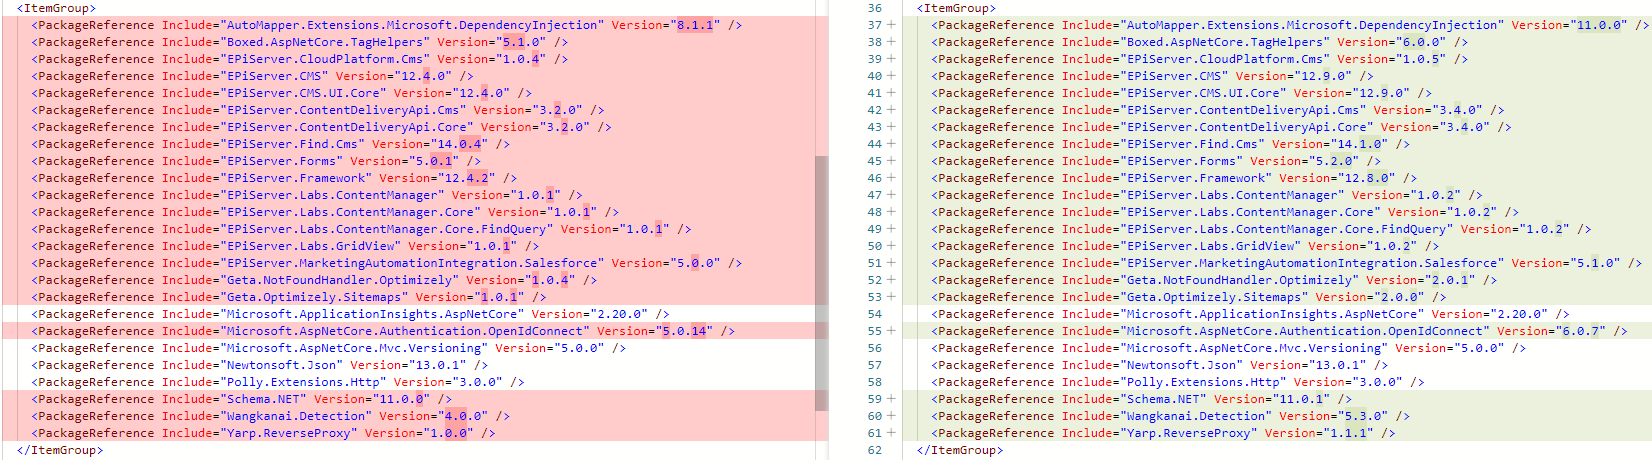Viewport: 1652px width, 460px height.
Task: Click the plus marker beside line 59
Action: [891, 399]
